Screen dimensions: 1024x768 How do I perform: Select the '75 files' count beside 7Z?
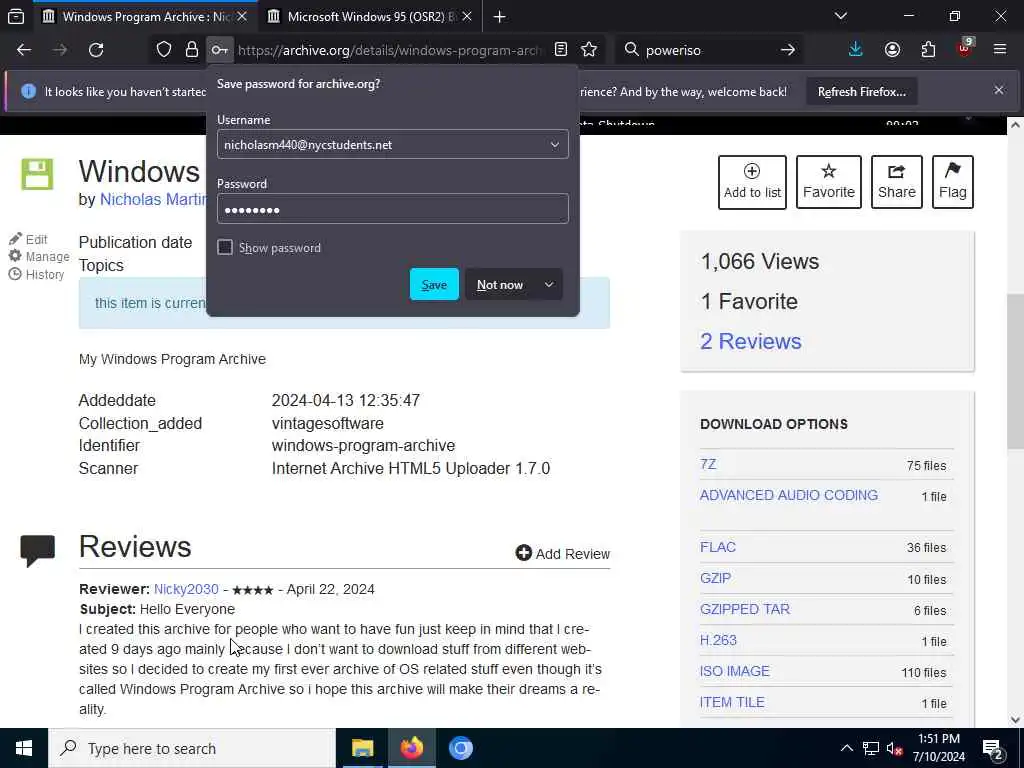(x=926, y=466)
